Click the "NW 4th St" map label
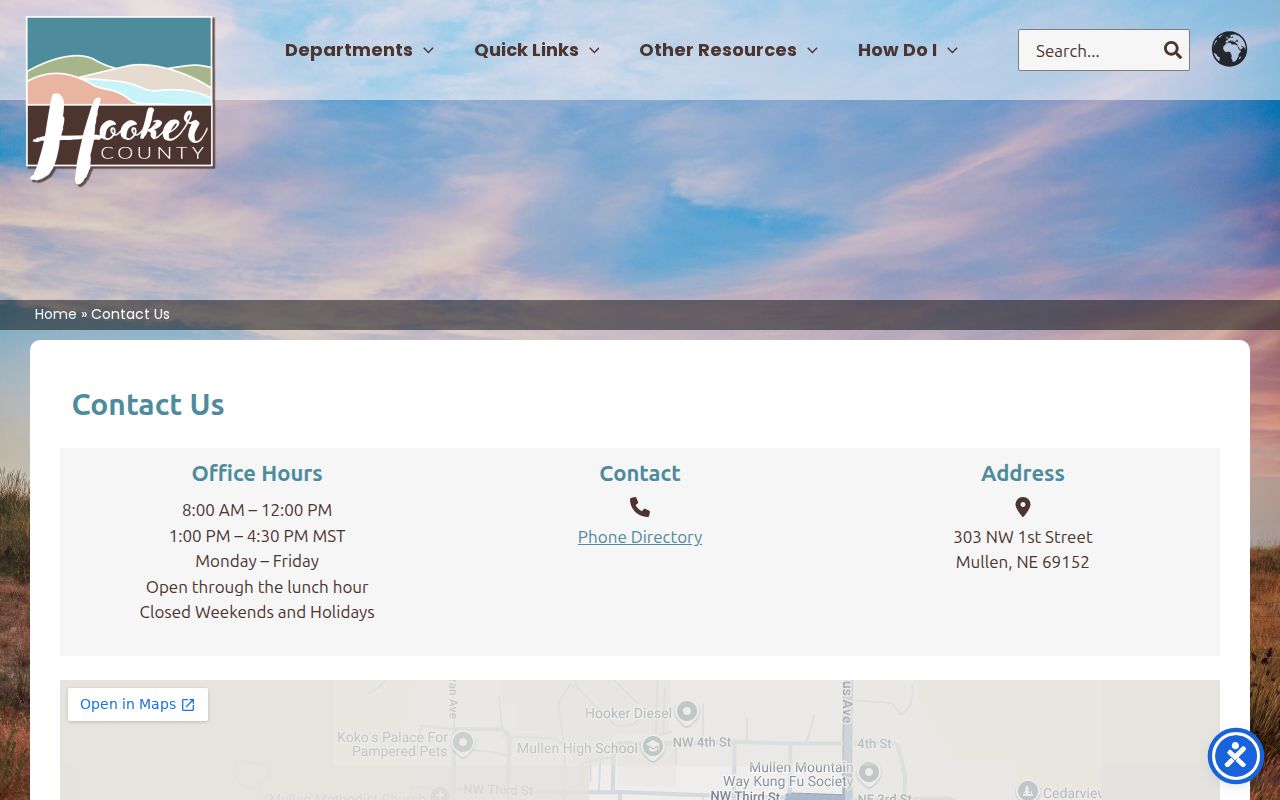Screen dimensions: 1280x800 pos(702,742)
